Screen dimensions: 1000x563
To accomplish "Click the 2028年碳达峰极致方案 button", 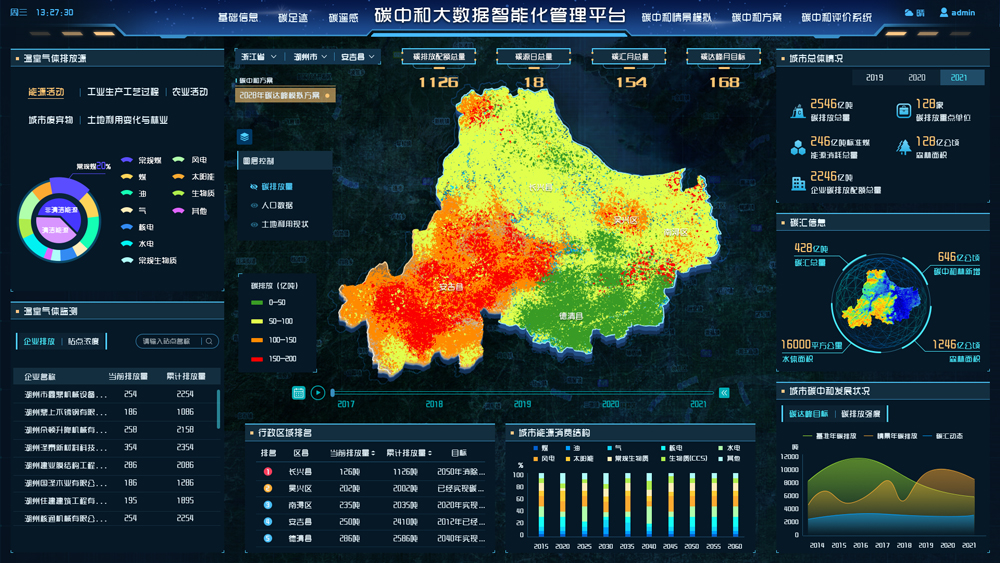I will (x=284, y=96).
